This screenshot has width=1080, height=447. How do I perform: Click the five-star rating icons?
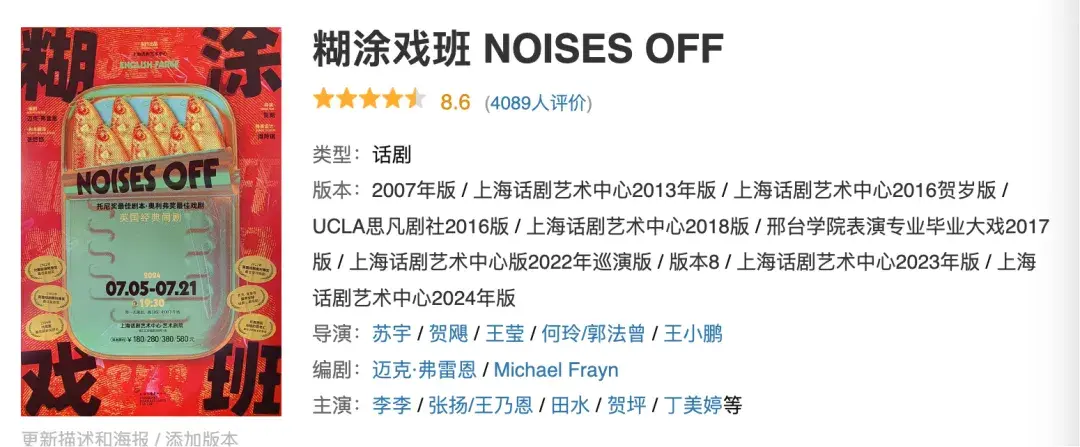point(369,100)
